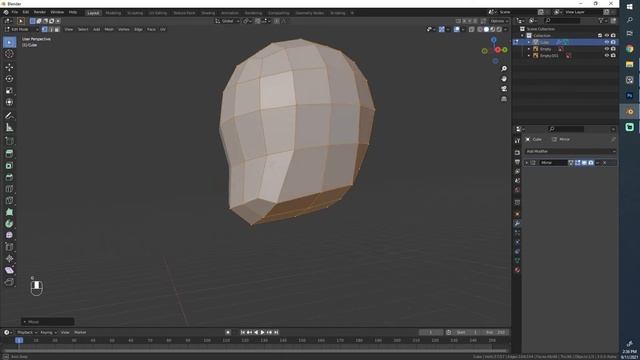
Task: Open the Edit Mode dropdown
Action: coord(22,29)
